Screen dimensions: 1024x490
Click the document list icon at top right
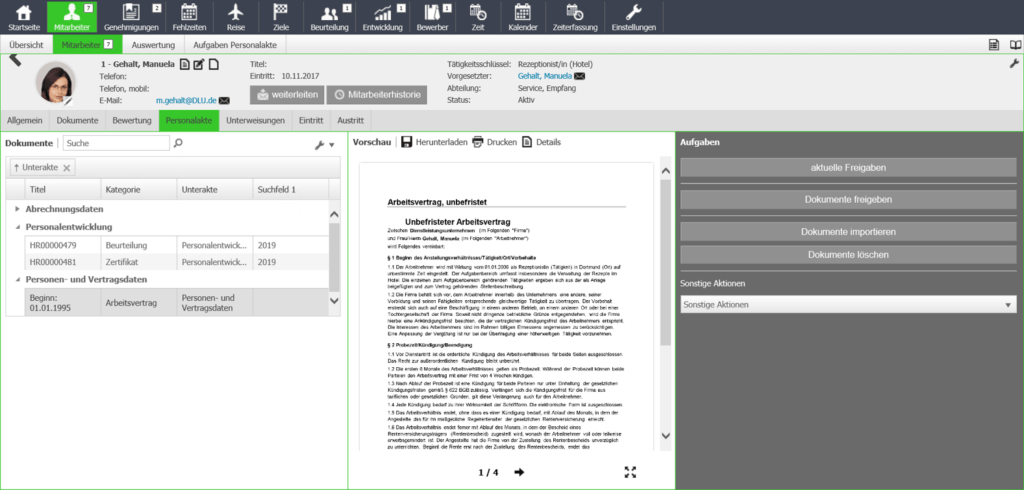[x=993, y=44]
